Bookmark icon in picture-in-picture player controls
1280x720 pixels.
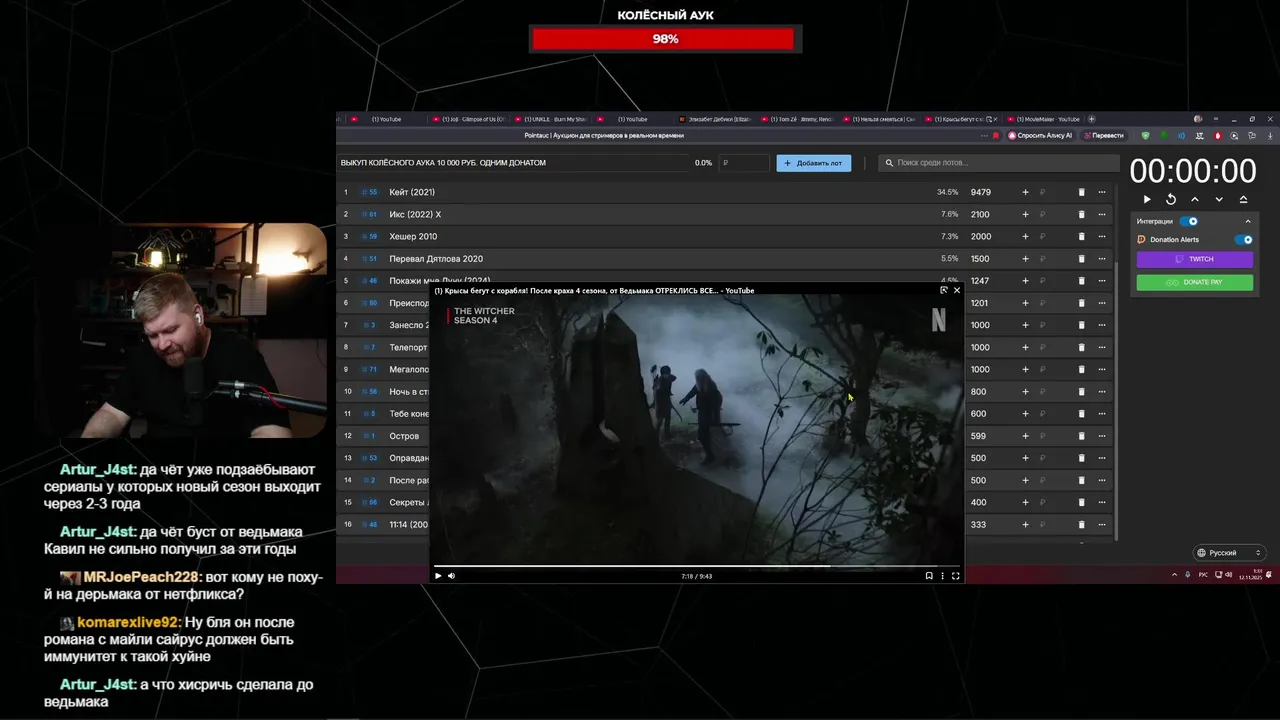[x=929, y=576]
